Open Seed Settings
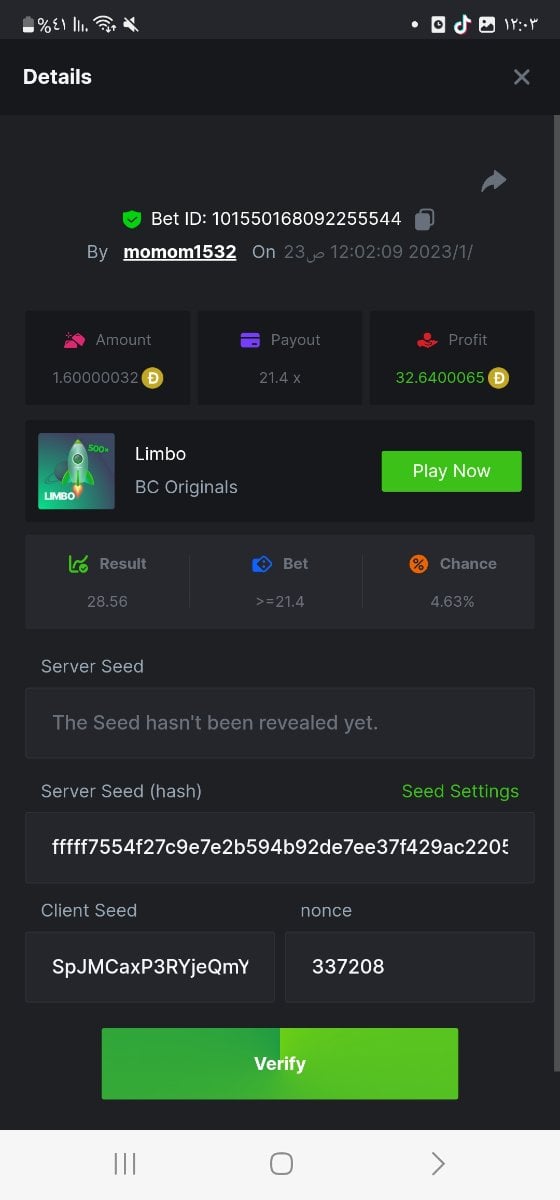The height and width of the screenshot is (1200, 560). (460, 791)
